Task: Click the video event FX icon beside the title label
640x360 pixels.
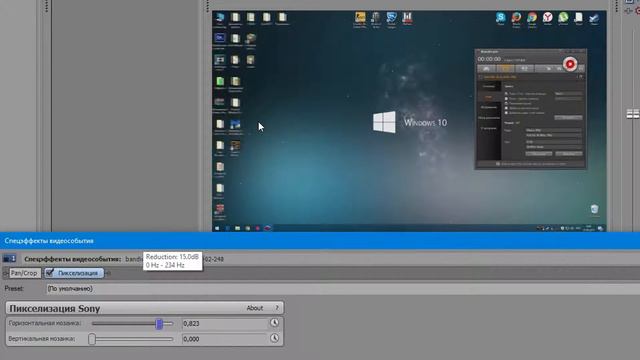Action: pyautogui.click(x=9, y=259)
